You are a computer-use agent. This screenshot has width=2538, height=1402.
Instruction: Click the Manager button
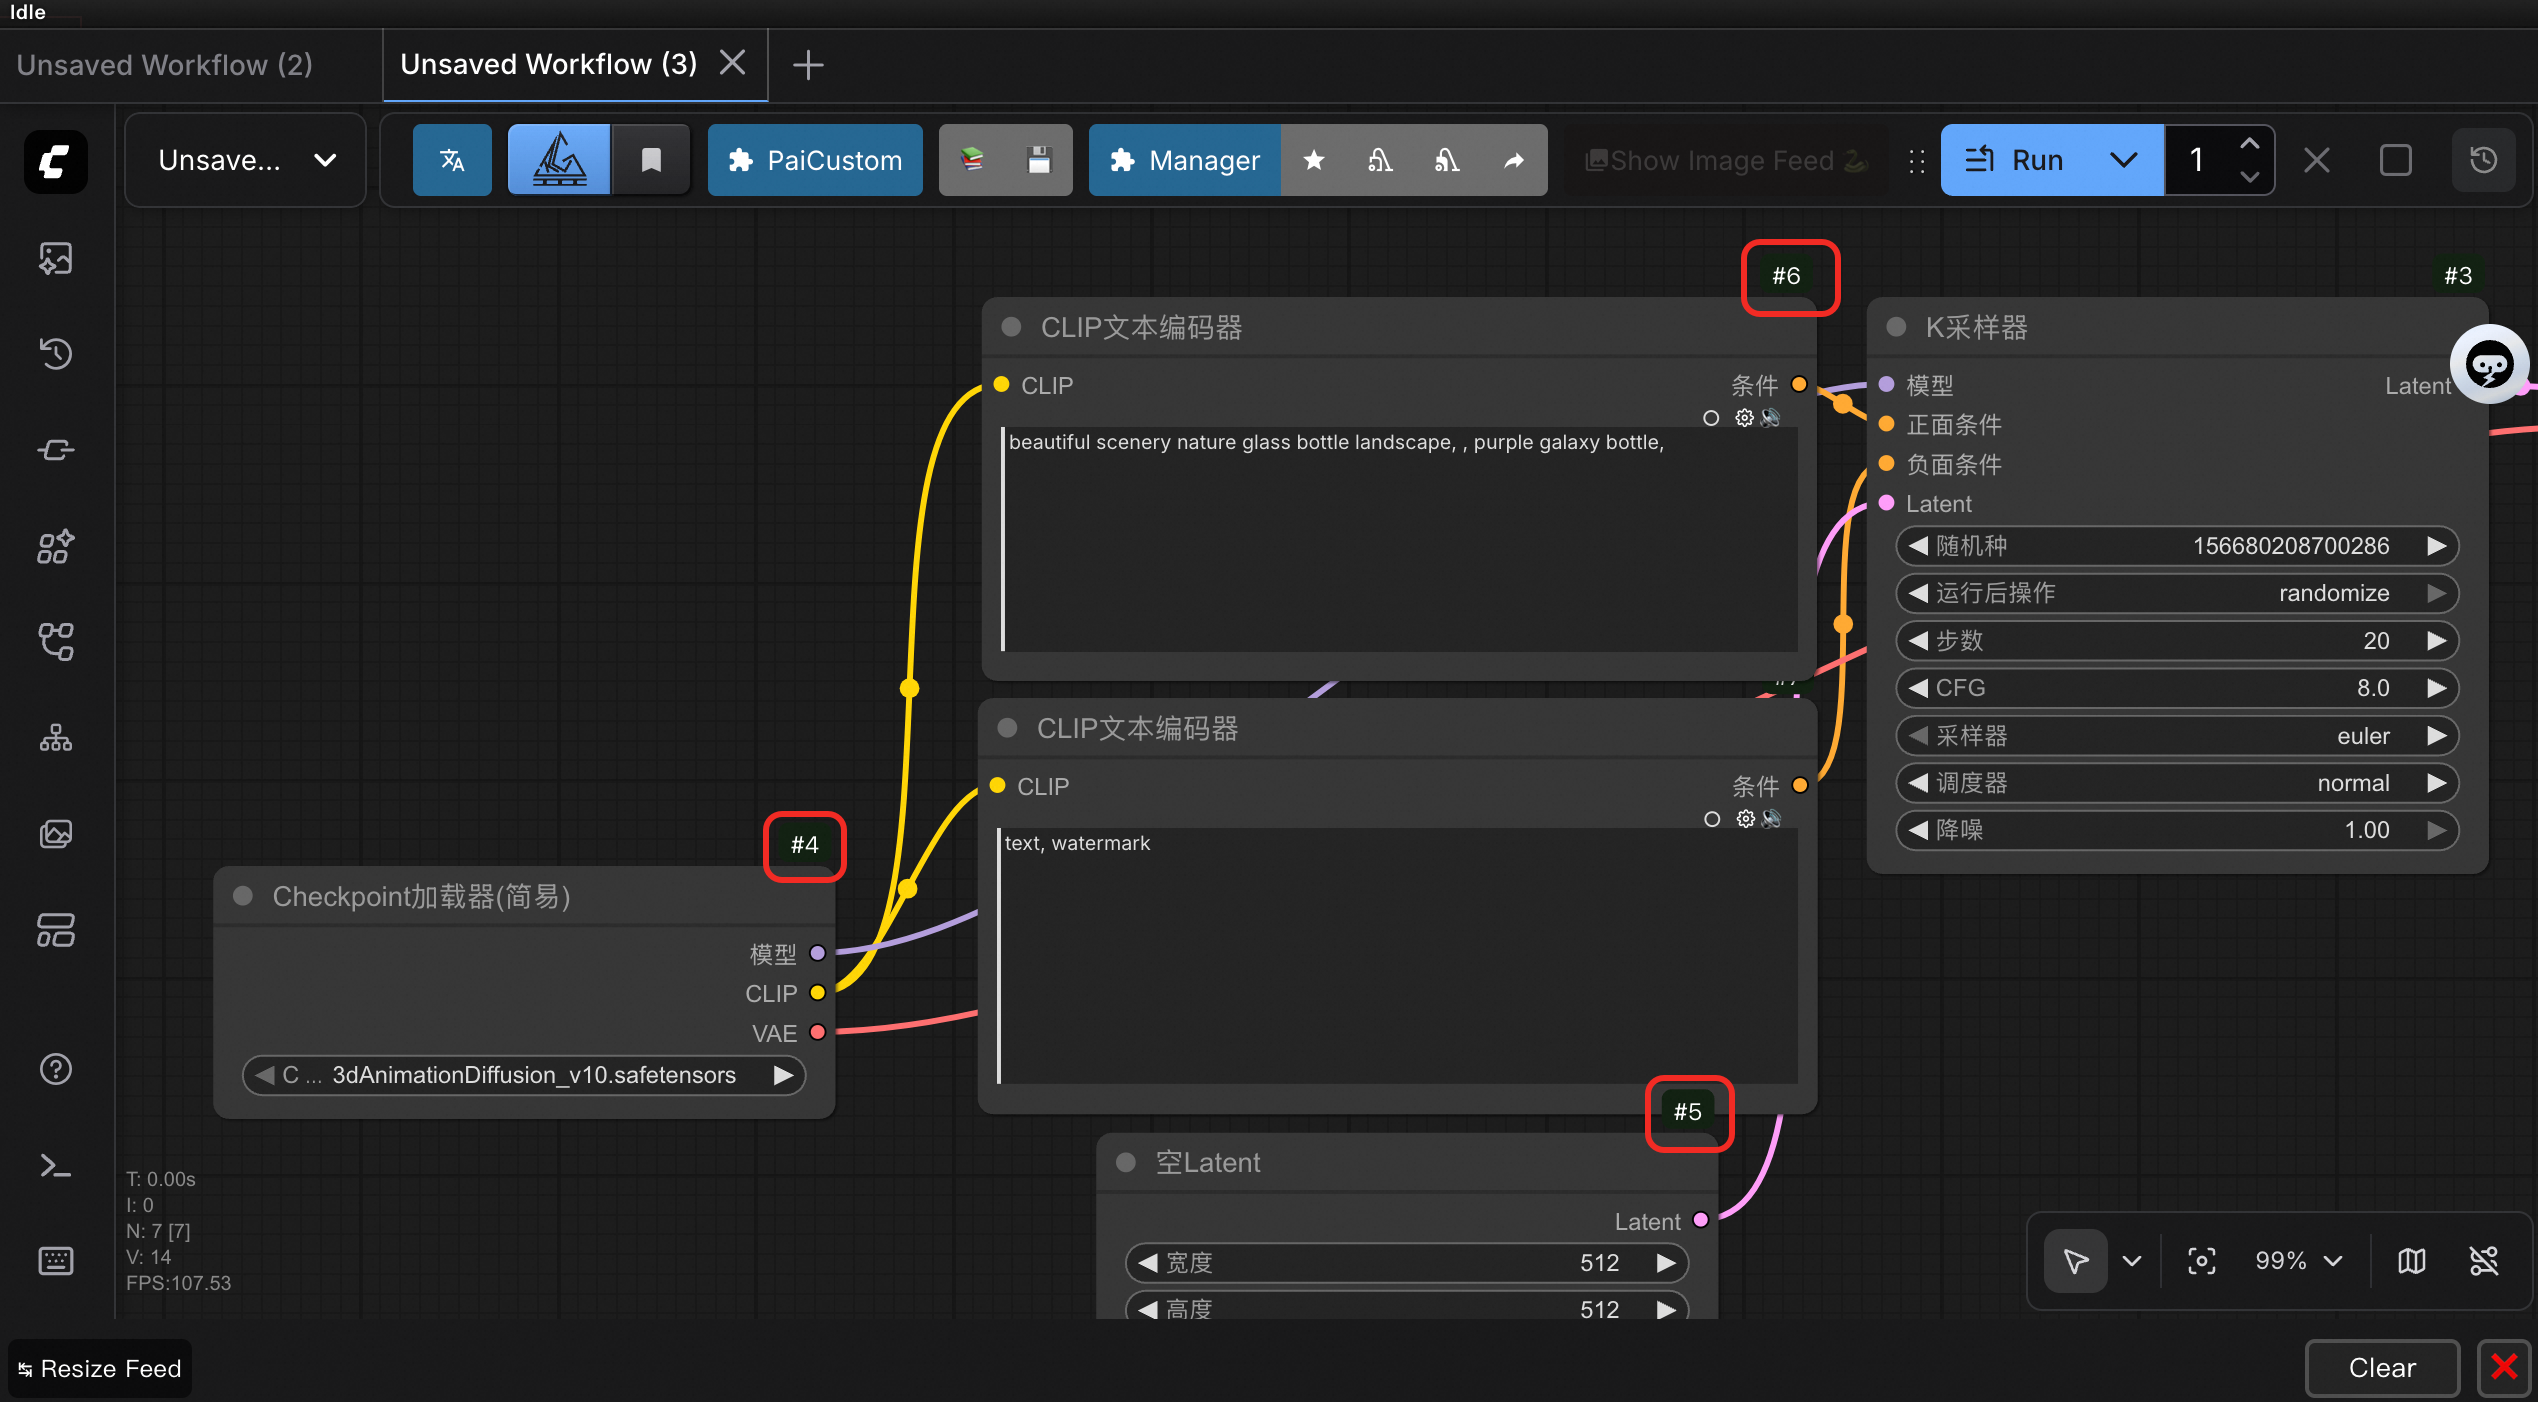pyautogui.click(x=1185, y=160)
